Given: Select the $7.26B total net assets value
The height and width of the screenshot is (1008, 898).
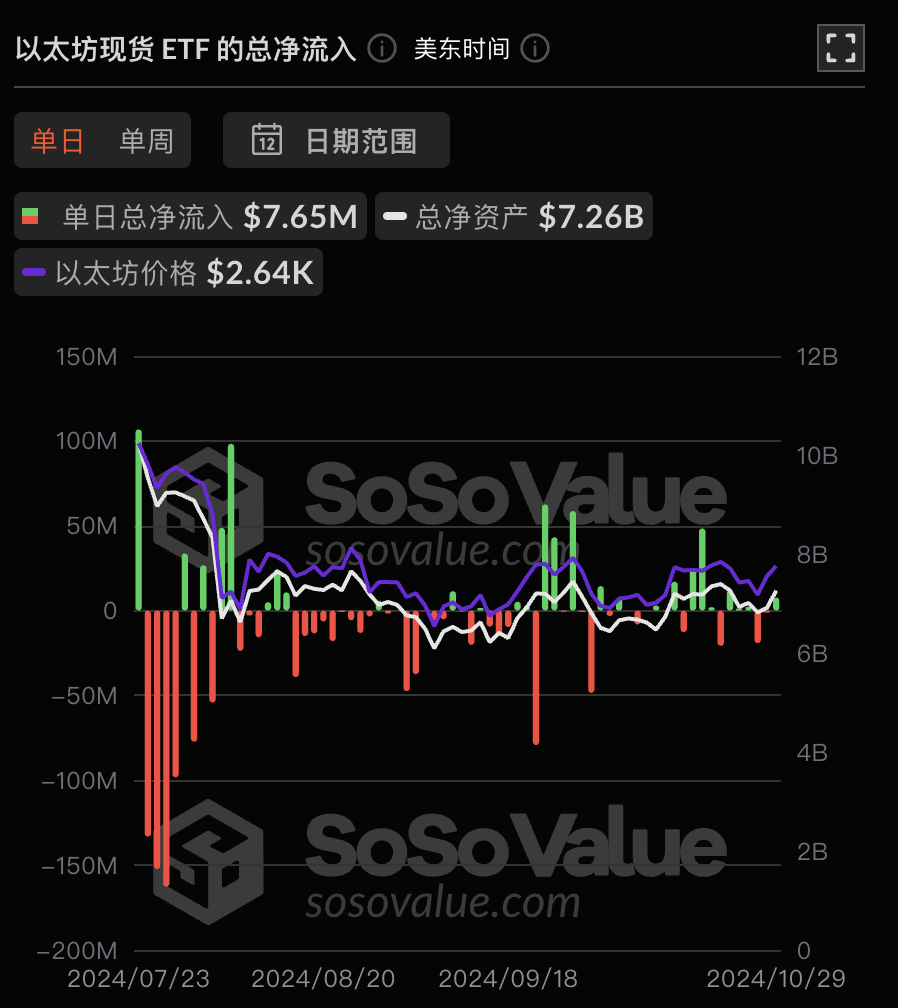Looking at the screenshot, I should tap(591, 217).
